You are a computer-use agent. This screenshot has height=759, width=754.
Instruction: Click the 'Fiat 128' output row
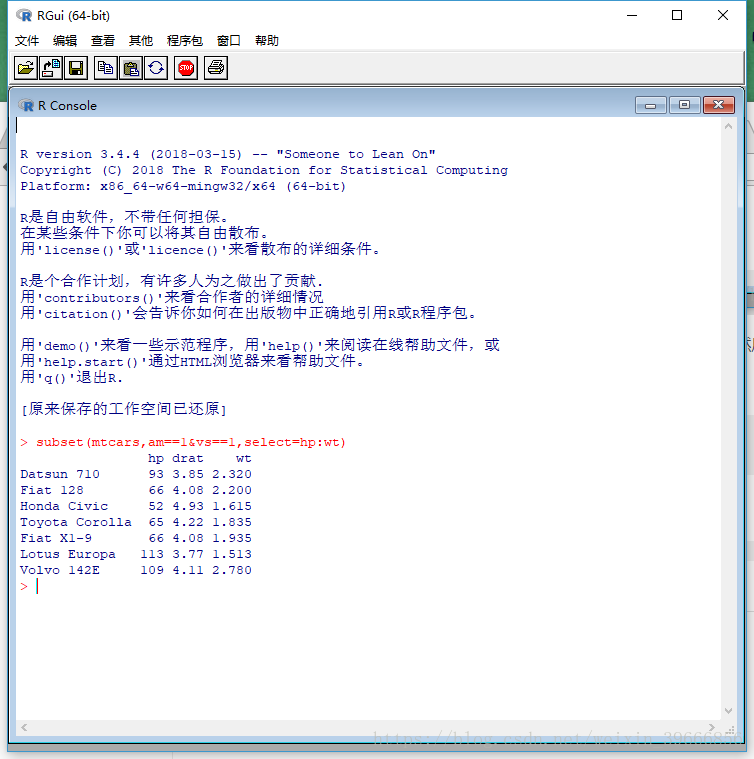[x=136, y=490]
